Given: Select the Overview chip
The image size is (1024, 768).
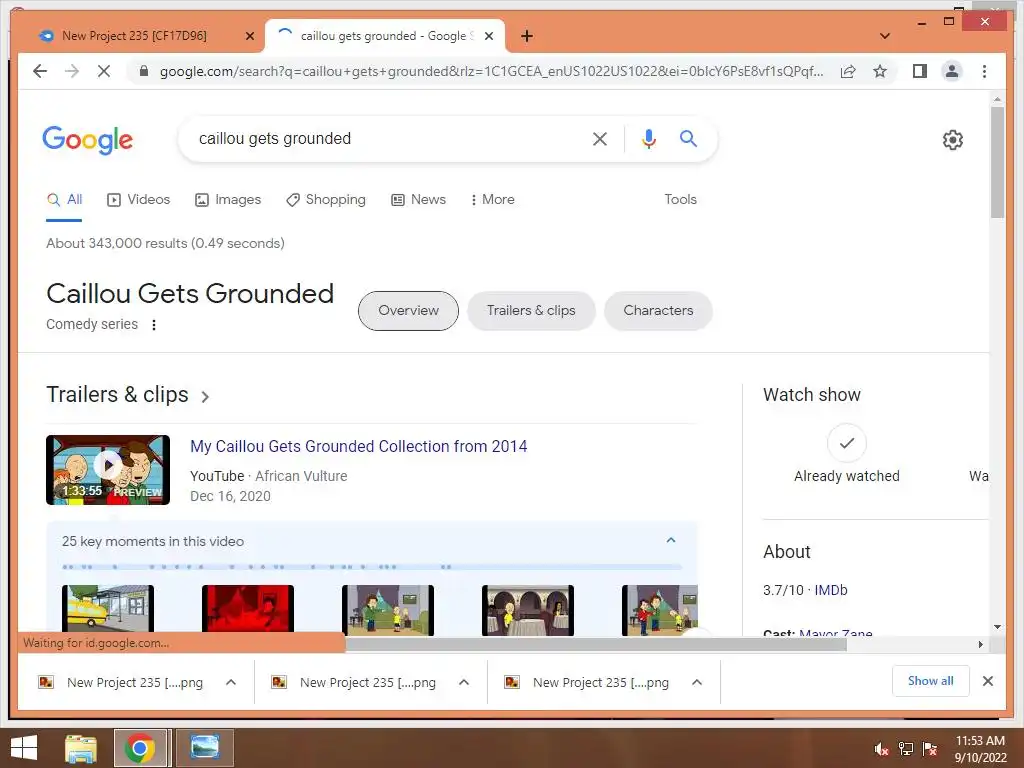Looking at the screenshot, I should (408, 311).
